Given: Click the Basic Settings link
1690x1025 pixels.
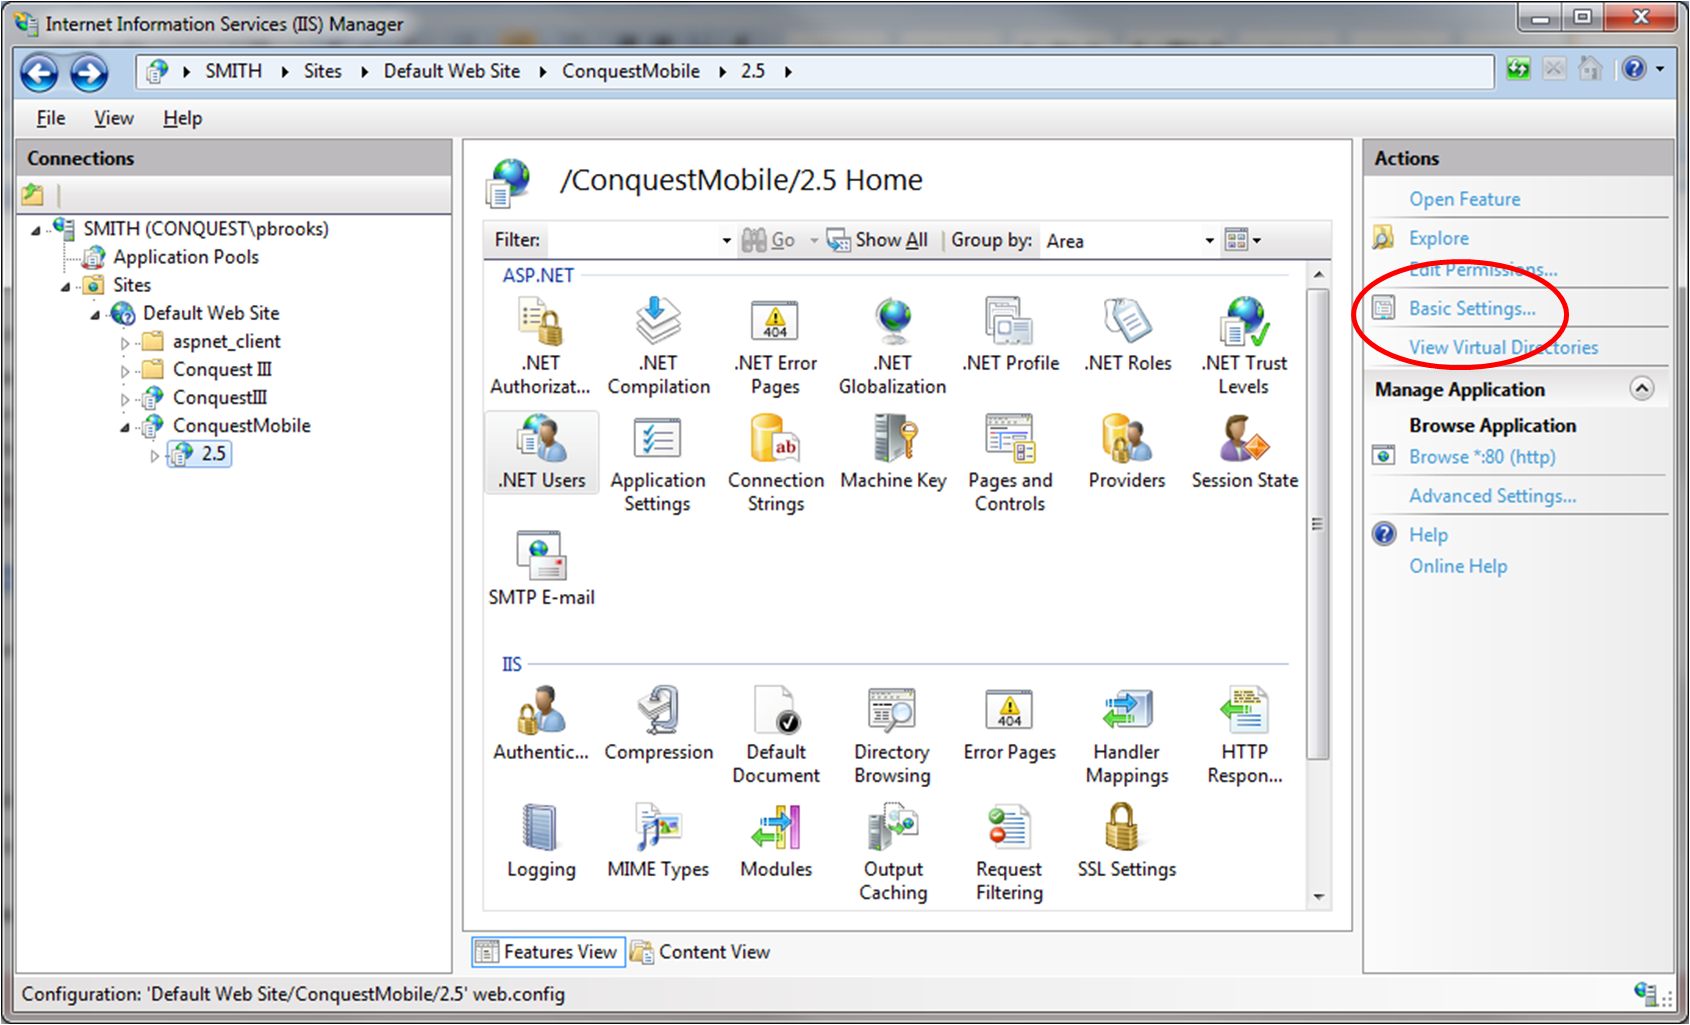Looking at the screenshot, I should pos(1472,308).
